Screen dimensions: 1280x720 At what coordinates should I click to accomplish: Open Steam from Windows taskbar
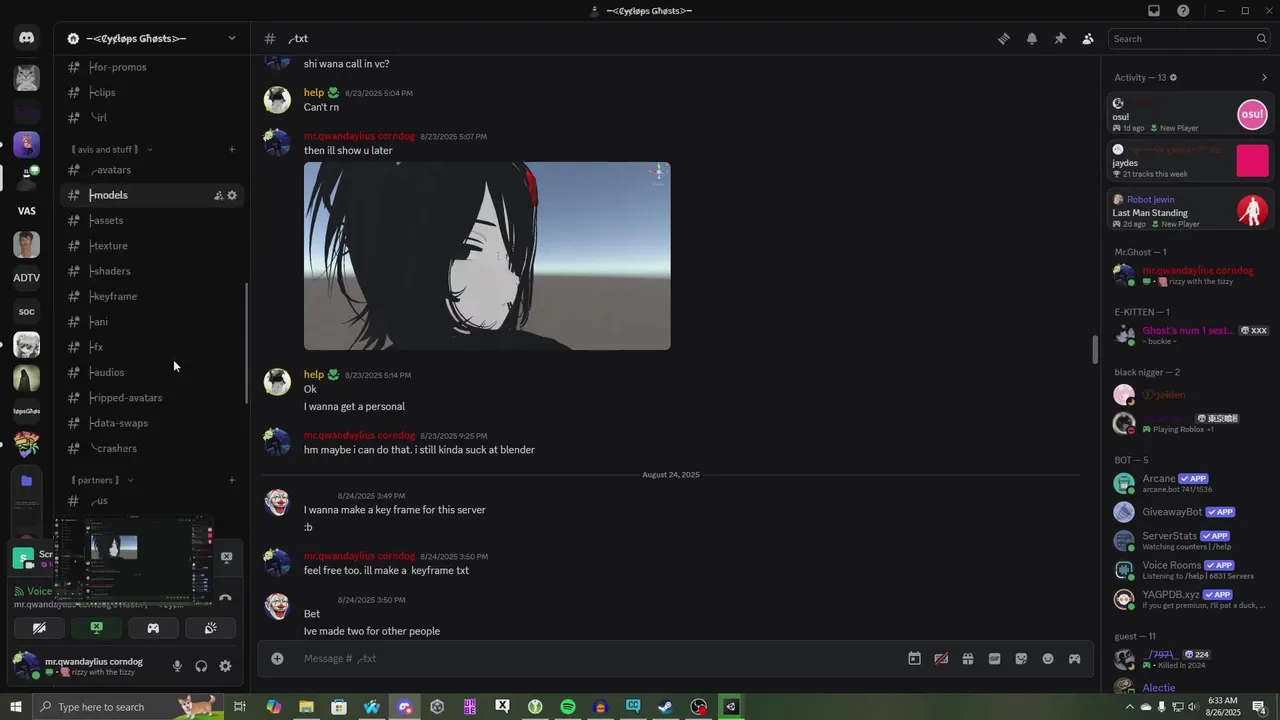(x=665, y=707)
